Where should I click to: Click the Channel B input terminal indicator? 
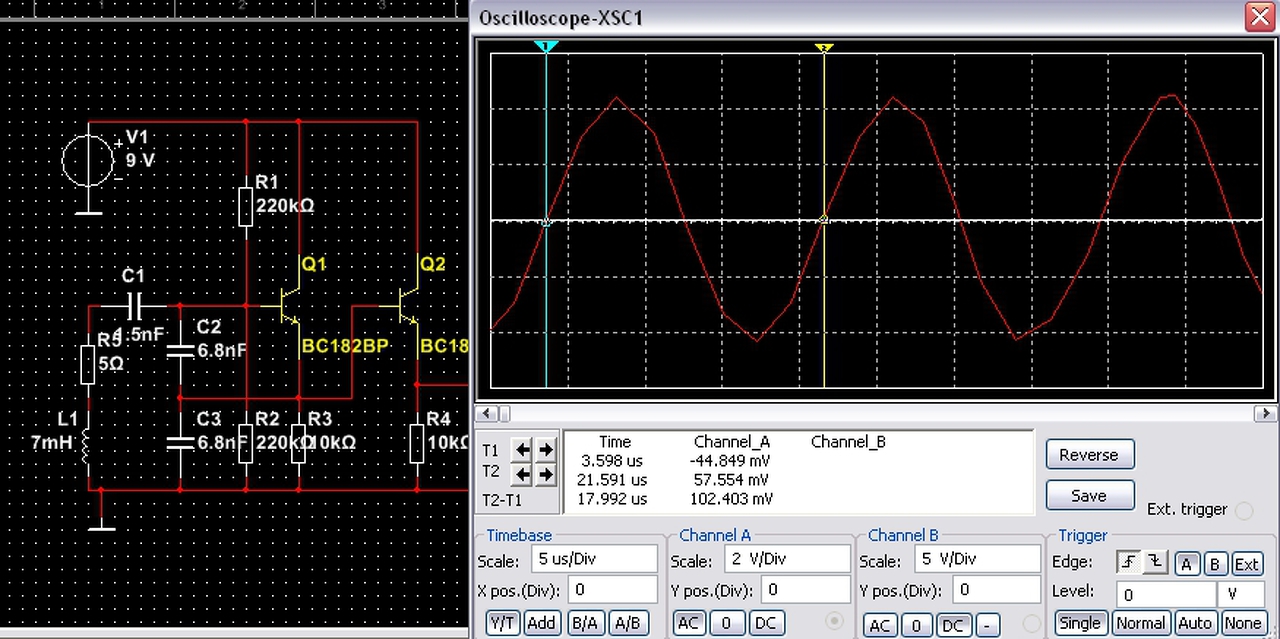coord(1032,623)
